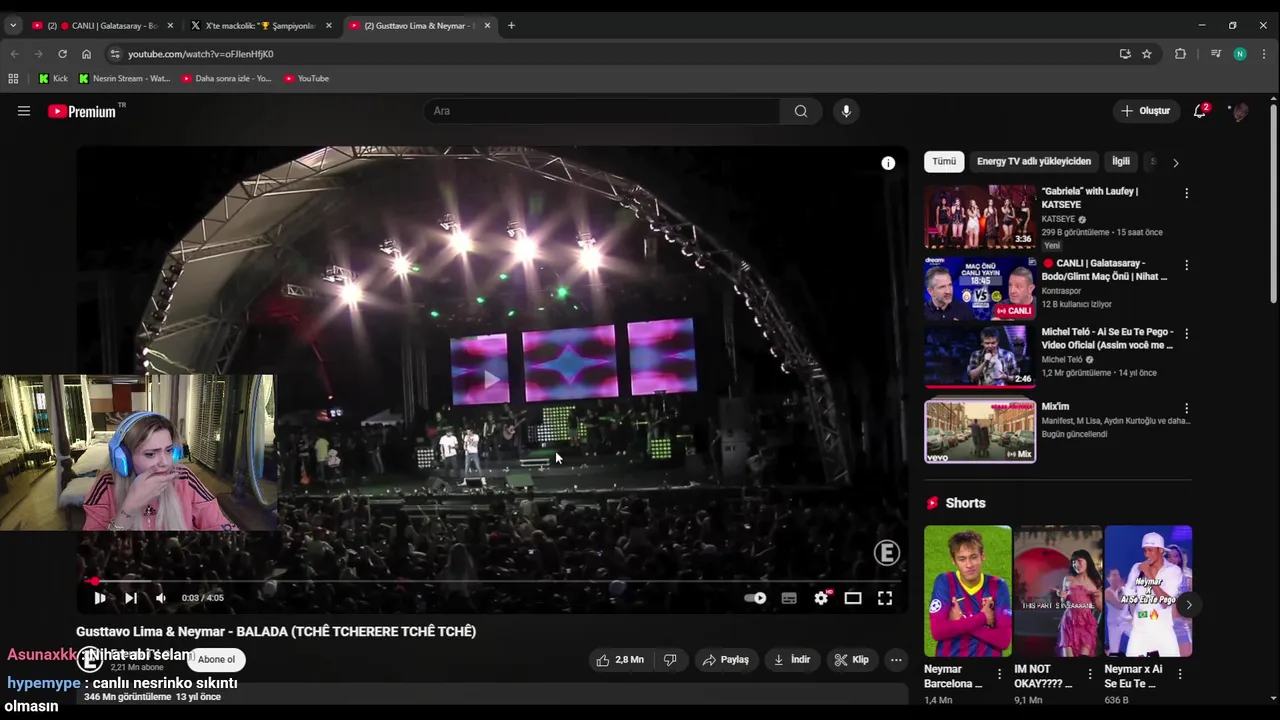
Task: Skip to the next video
Action: tap(131, 598)
